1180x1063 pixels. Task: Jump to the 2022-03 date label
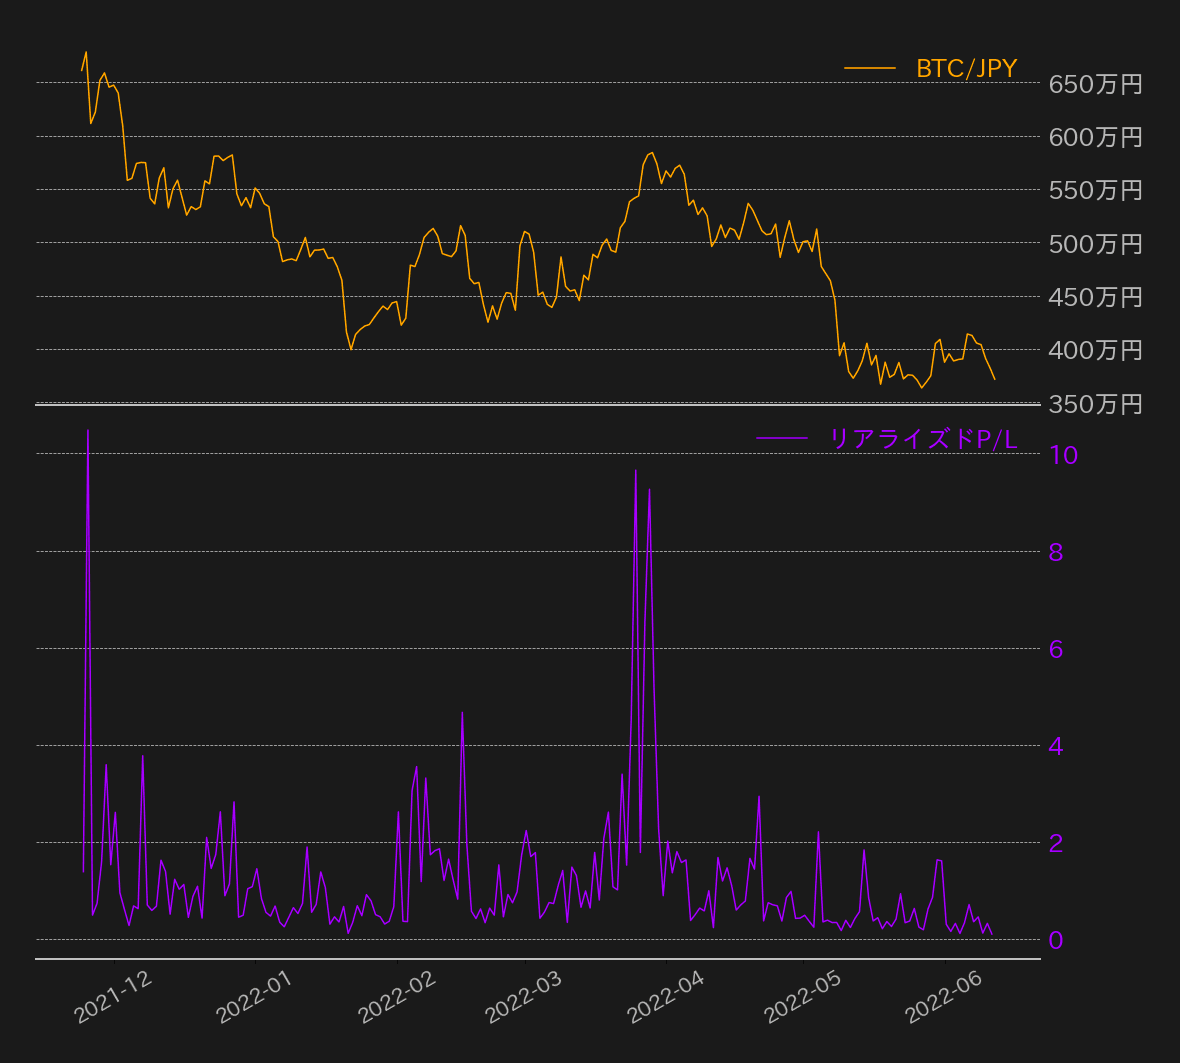(x=524, y=996)
